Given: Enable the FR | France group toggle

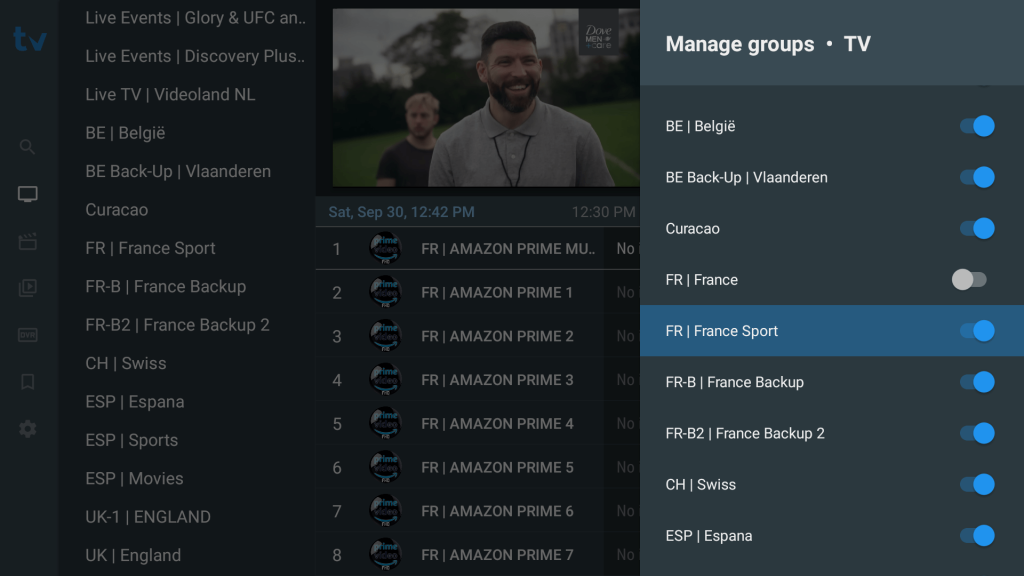Looking at the screenshot, I should tap(969, 280).
